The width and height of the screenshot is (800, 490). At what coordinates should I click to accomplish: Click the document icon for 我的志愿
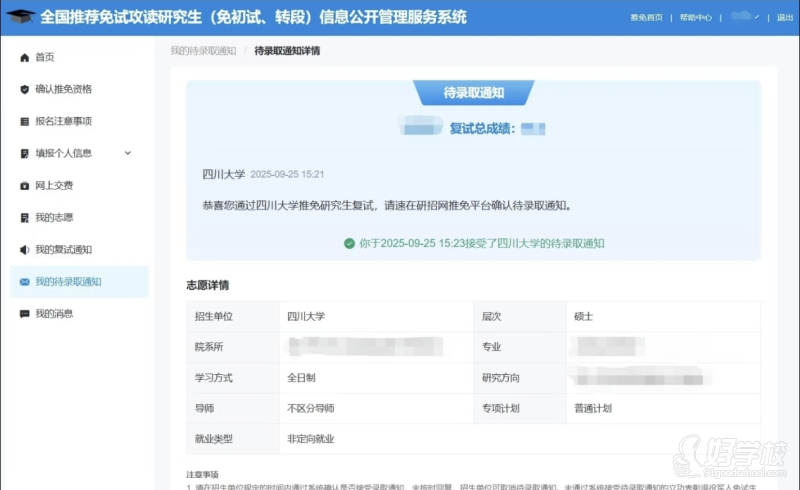click(24, 217)
